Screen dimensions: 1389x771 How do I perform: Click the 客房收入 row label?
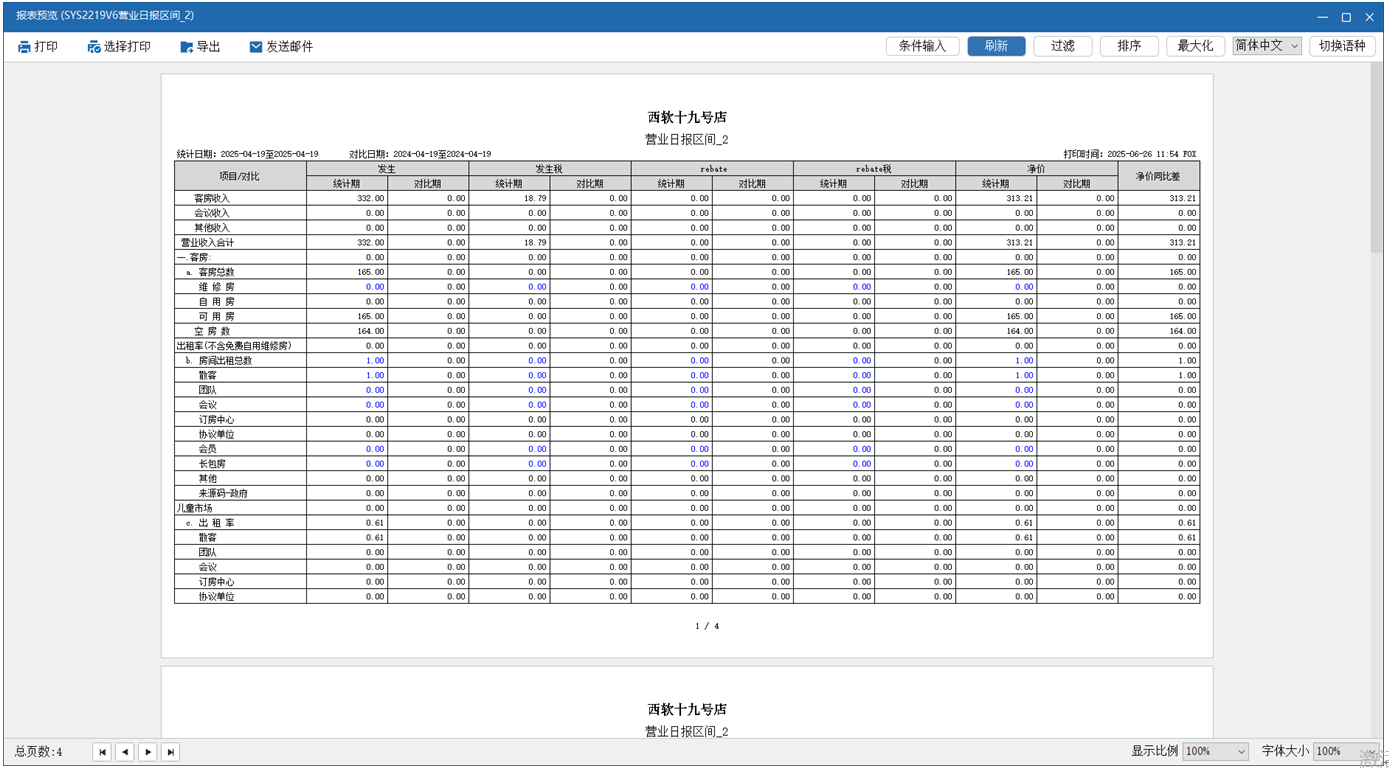[x=212, y=199]
